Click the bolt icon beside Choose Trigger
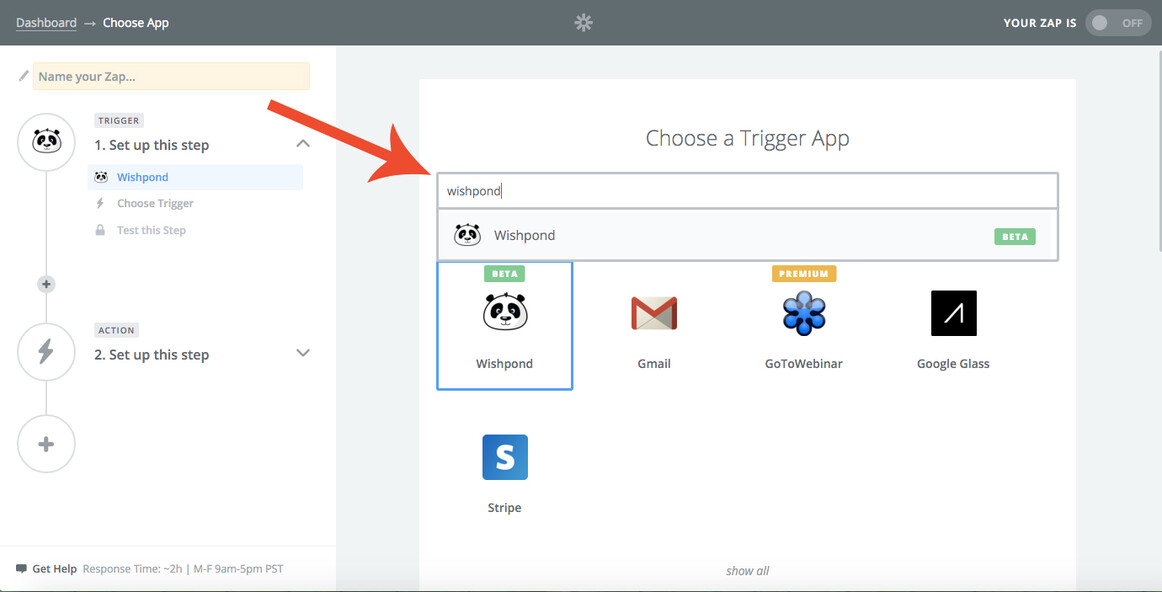1162x592 pixels. [100, 203]
